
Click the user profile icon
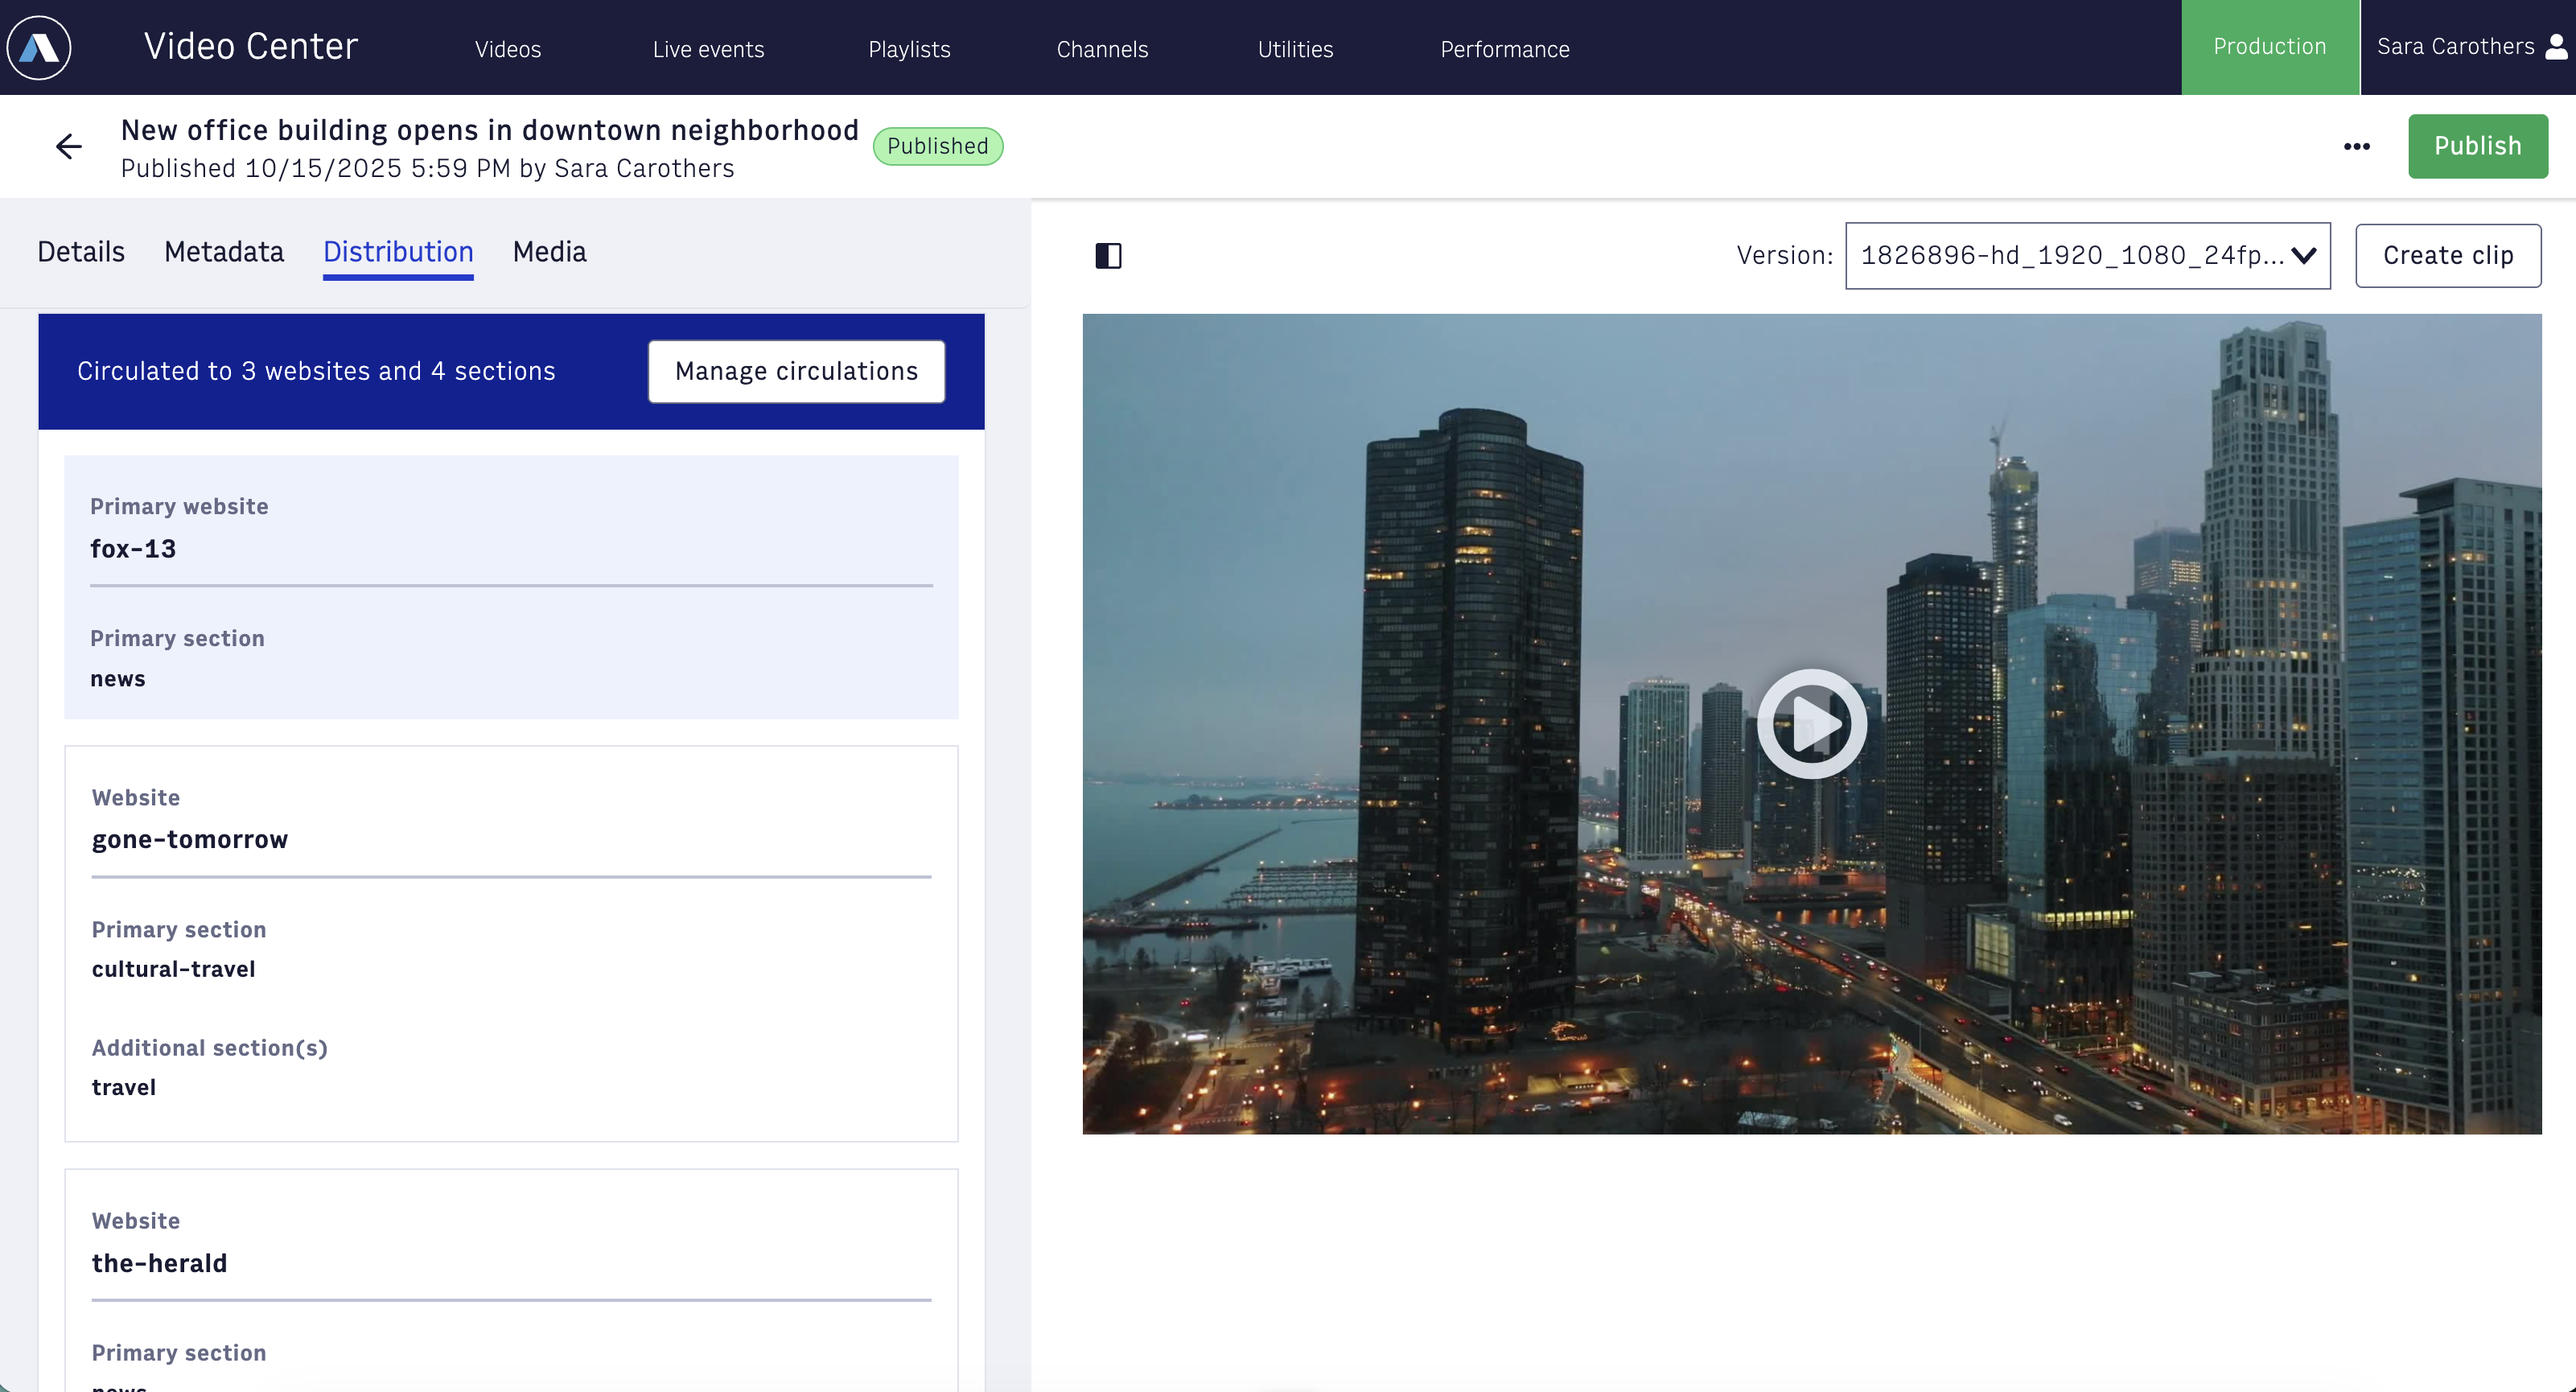coord(2556,47)
